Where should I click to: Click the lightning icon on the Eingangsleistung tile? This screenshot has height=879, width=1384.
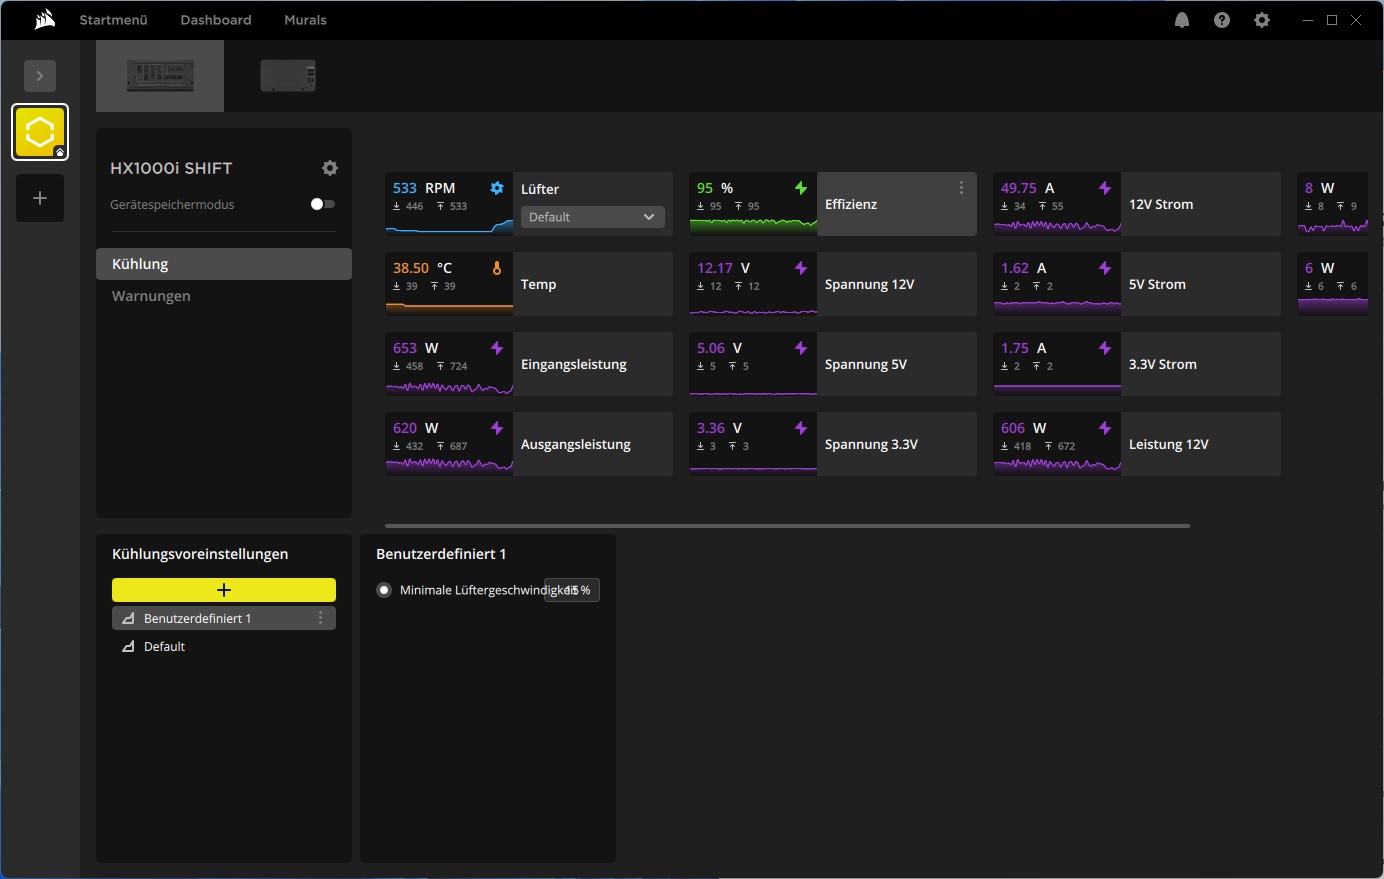(497, 347)
